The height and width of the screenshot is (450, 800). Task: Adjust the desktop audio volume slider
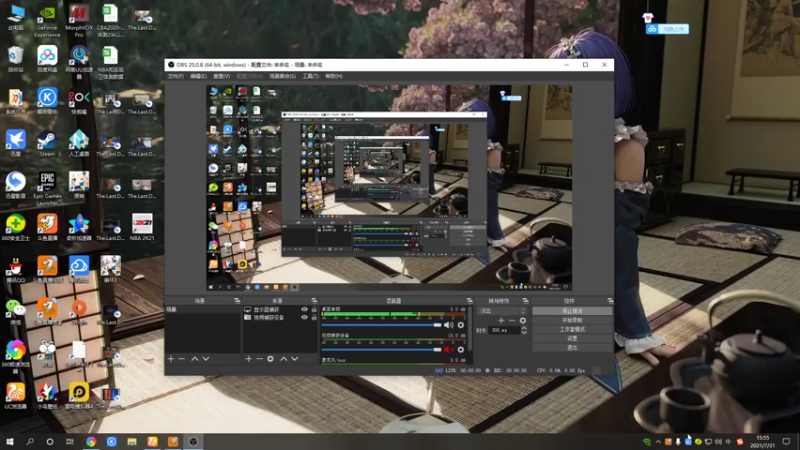tap(381, 325)
